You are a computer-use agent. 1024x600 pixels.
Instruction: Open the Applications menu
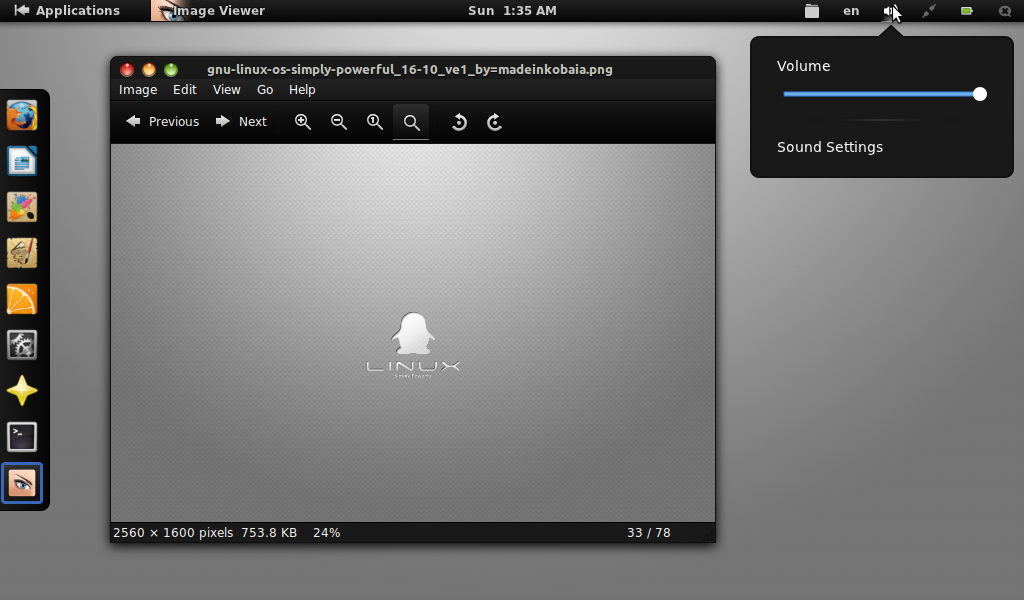(x=67, y=10)
